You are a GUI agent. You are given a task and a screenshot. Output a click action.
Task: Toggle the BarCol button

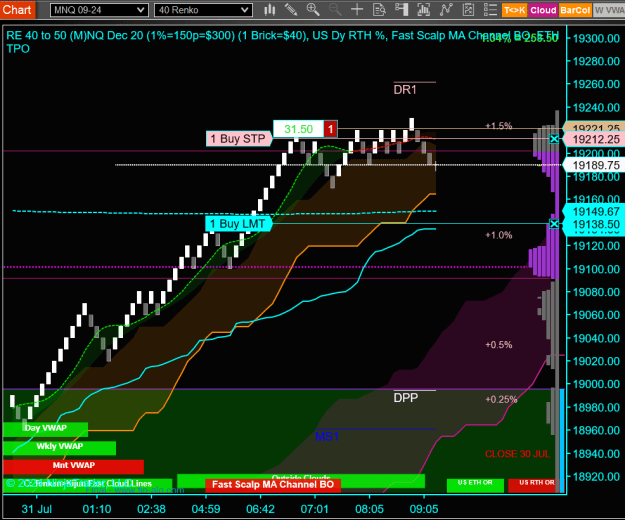click(575, 10)
